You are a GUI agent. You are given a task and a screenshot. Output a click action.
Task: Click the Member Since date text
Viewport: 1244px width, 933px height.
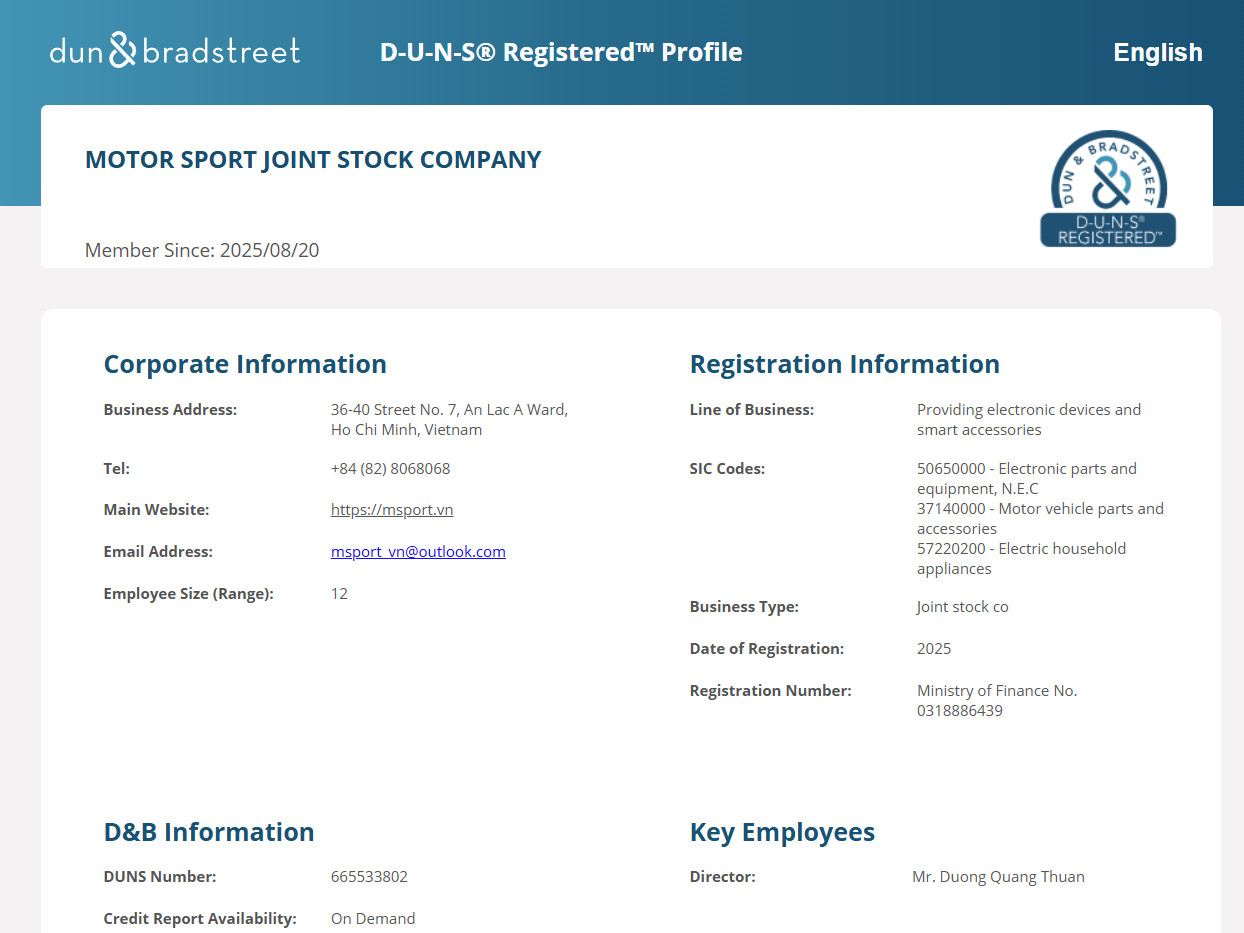click(202, 250)
